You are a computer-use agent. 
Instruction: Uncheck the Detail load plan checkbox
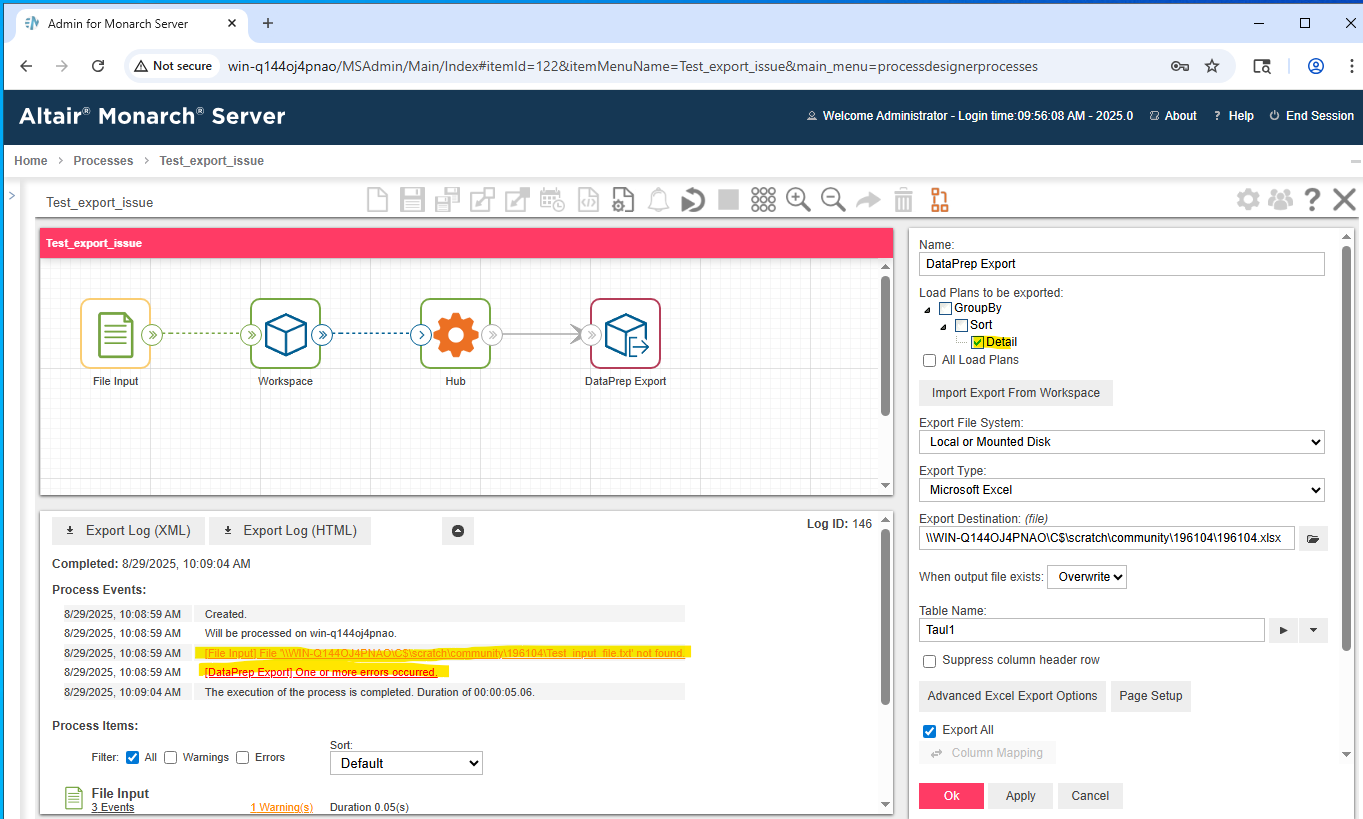[978, 342]
